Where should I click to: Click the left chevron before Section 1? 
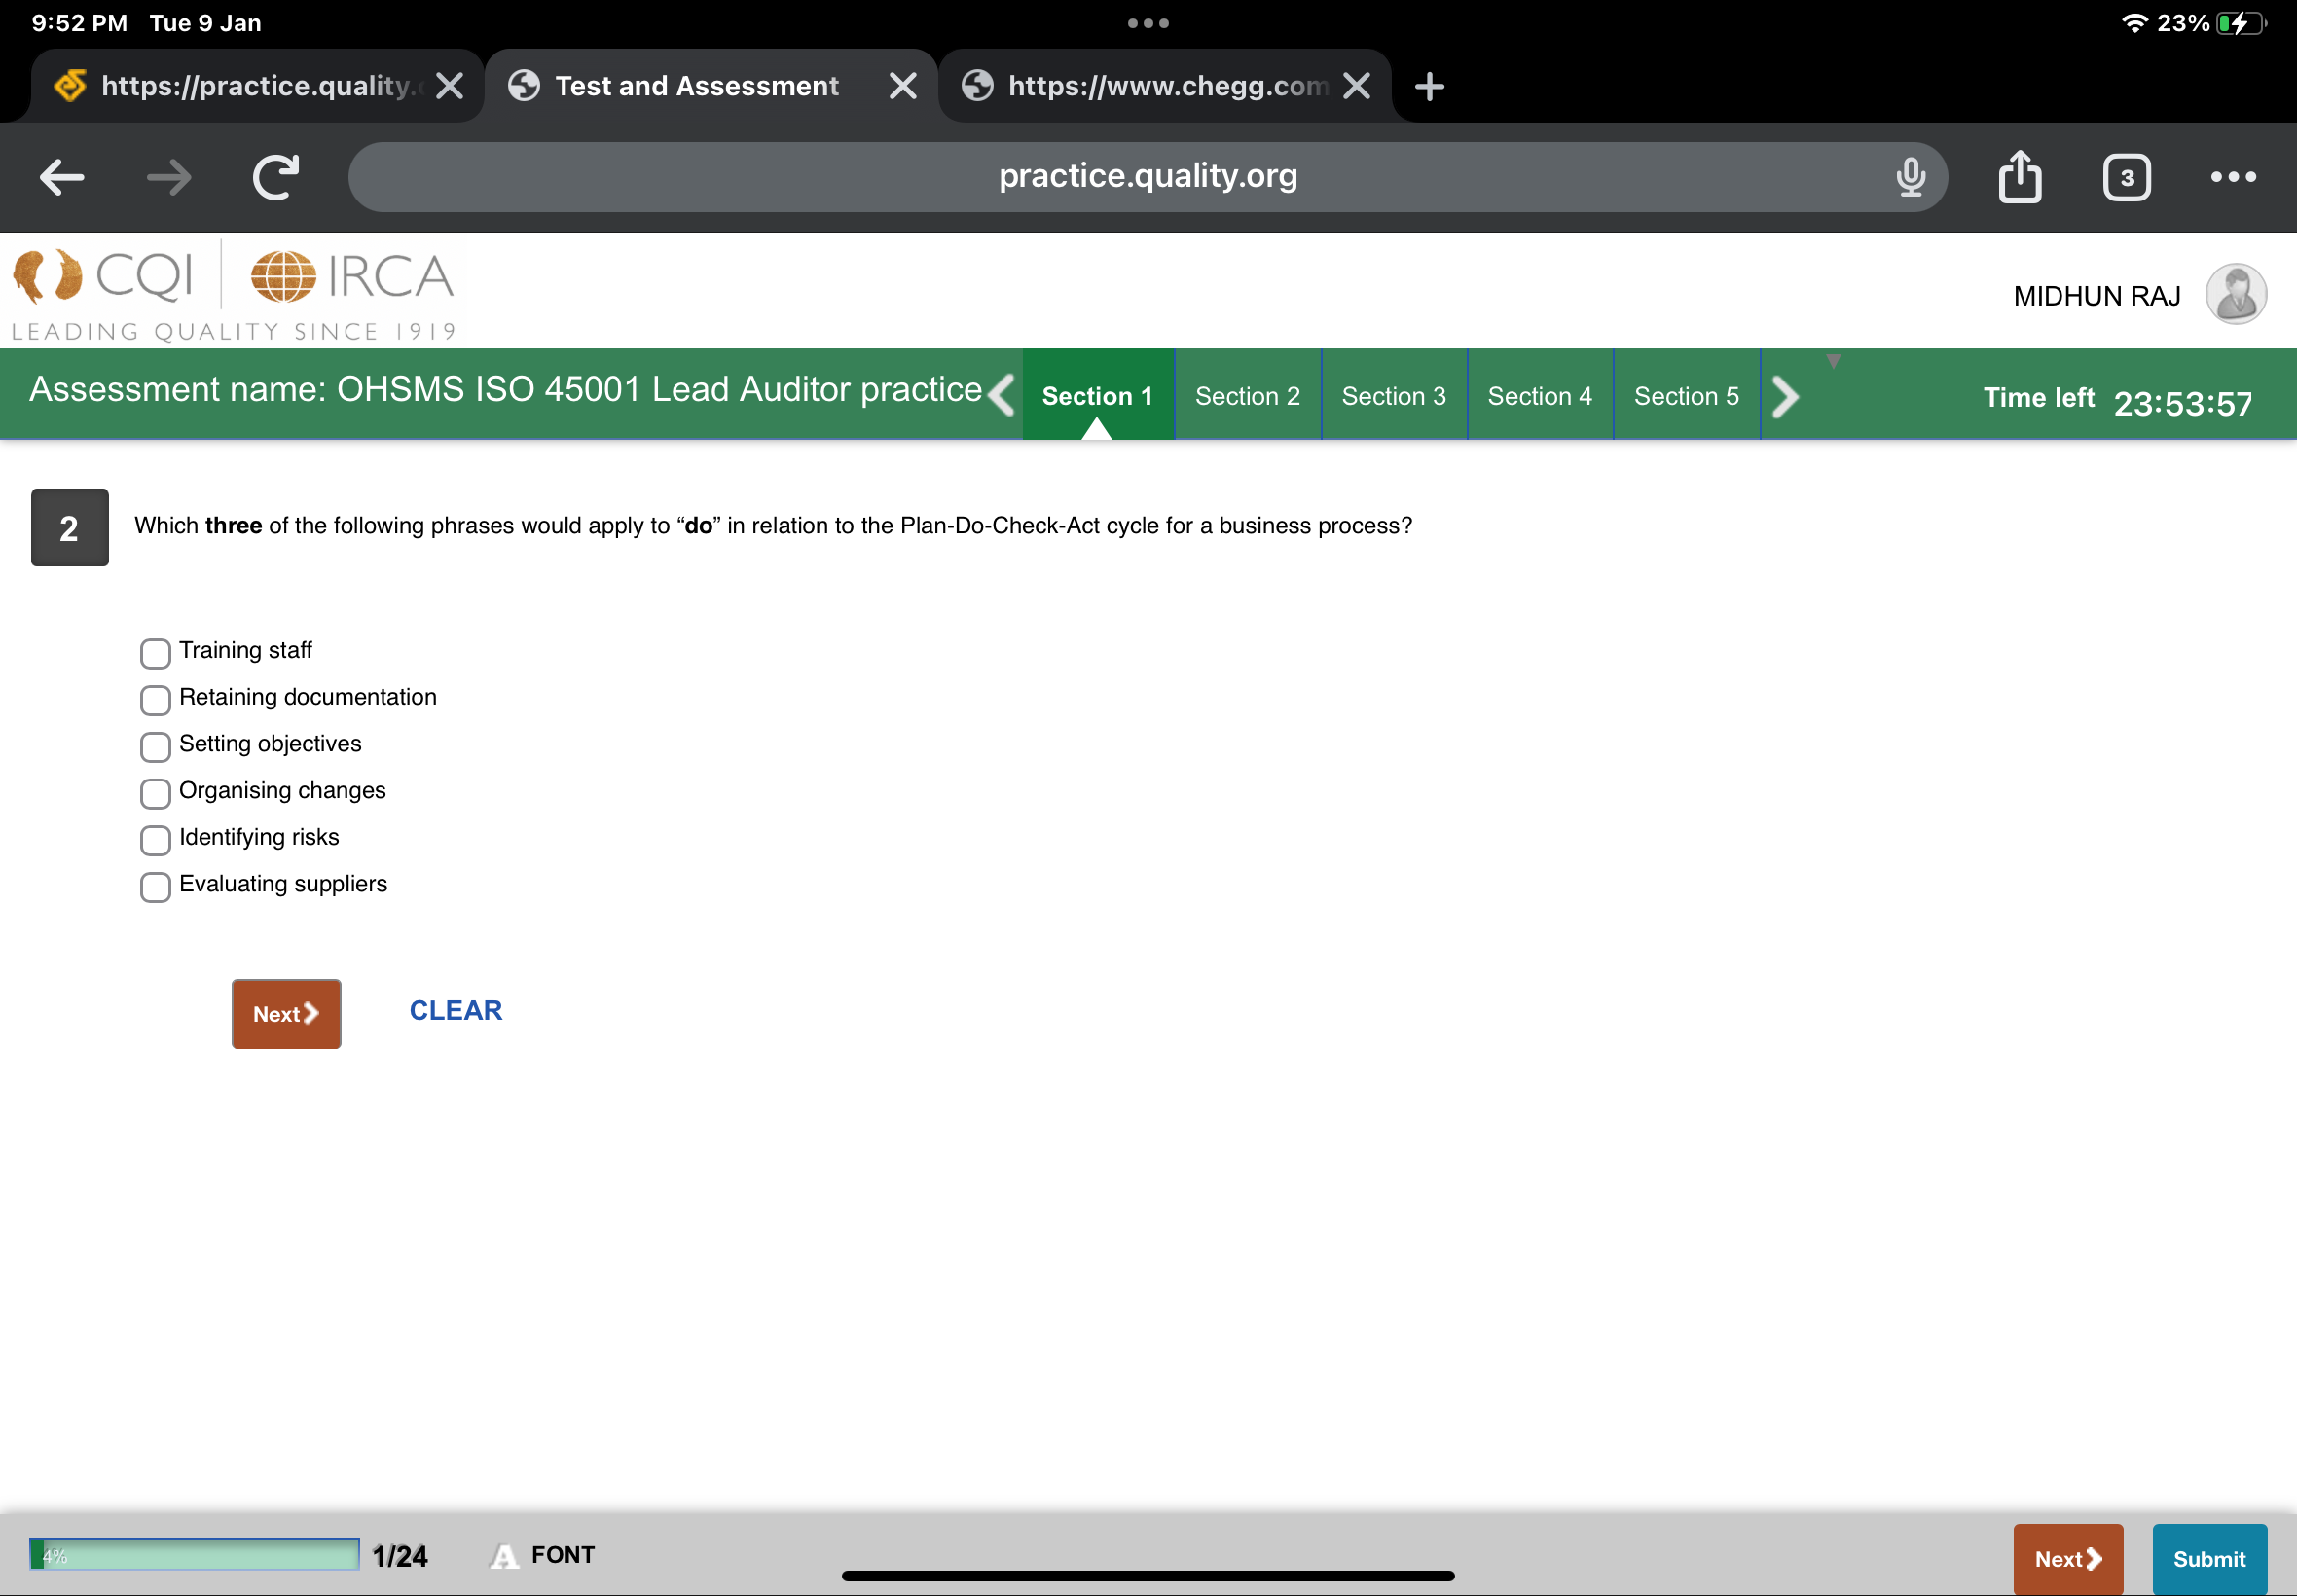[1001, 395]
